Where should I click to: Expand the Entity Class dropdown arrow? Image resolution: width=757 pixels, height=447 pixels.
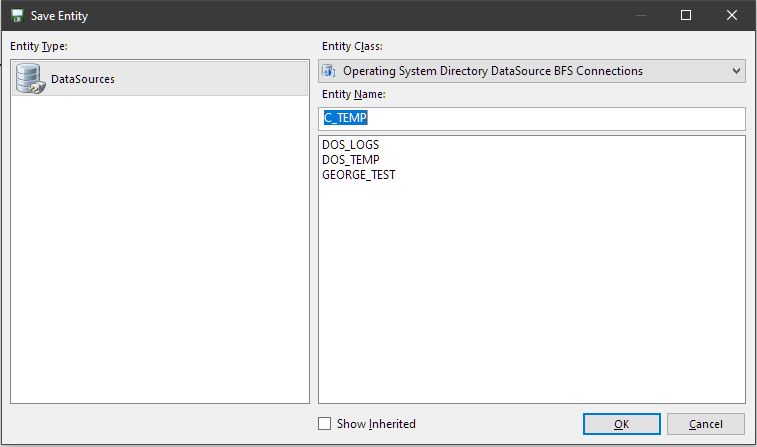pyautogui.click(x=736, y=71)
